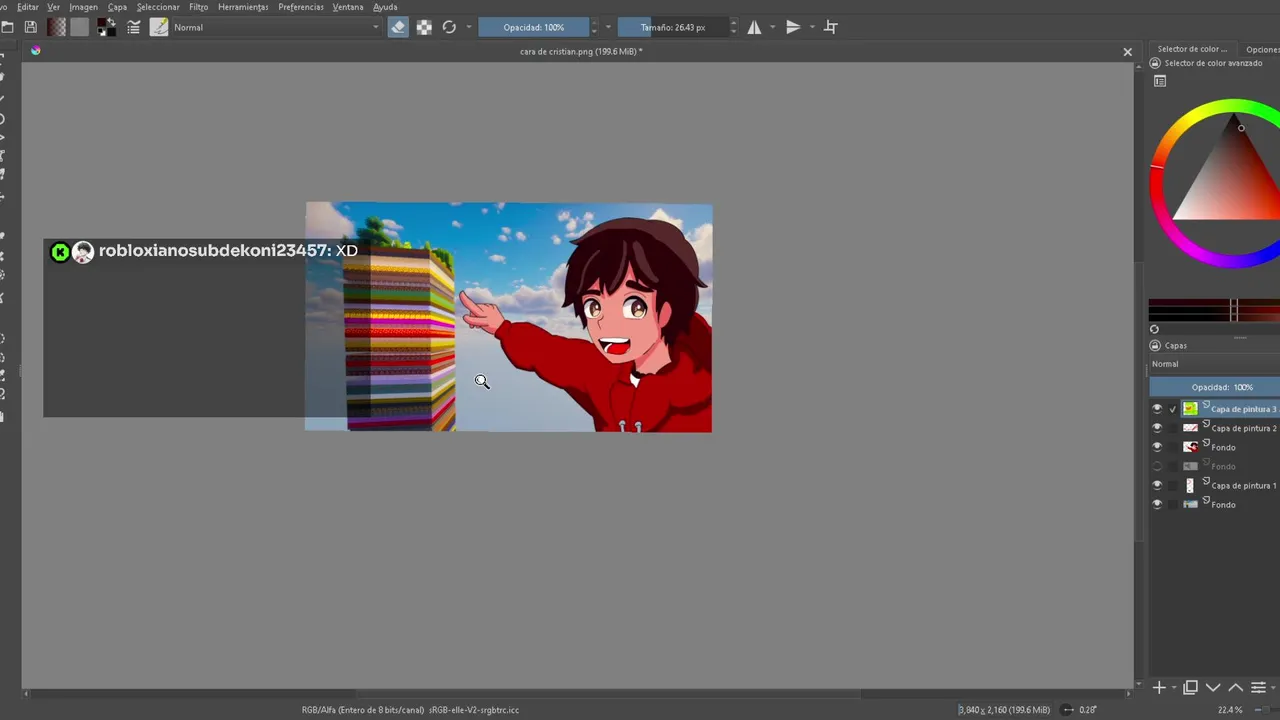Adjust the top Opacidad 100% slider

pyautogui.click(x=533, y=27)
